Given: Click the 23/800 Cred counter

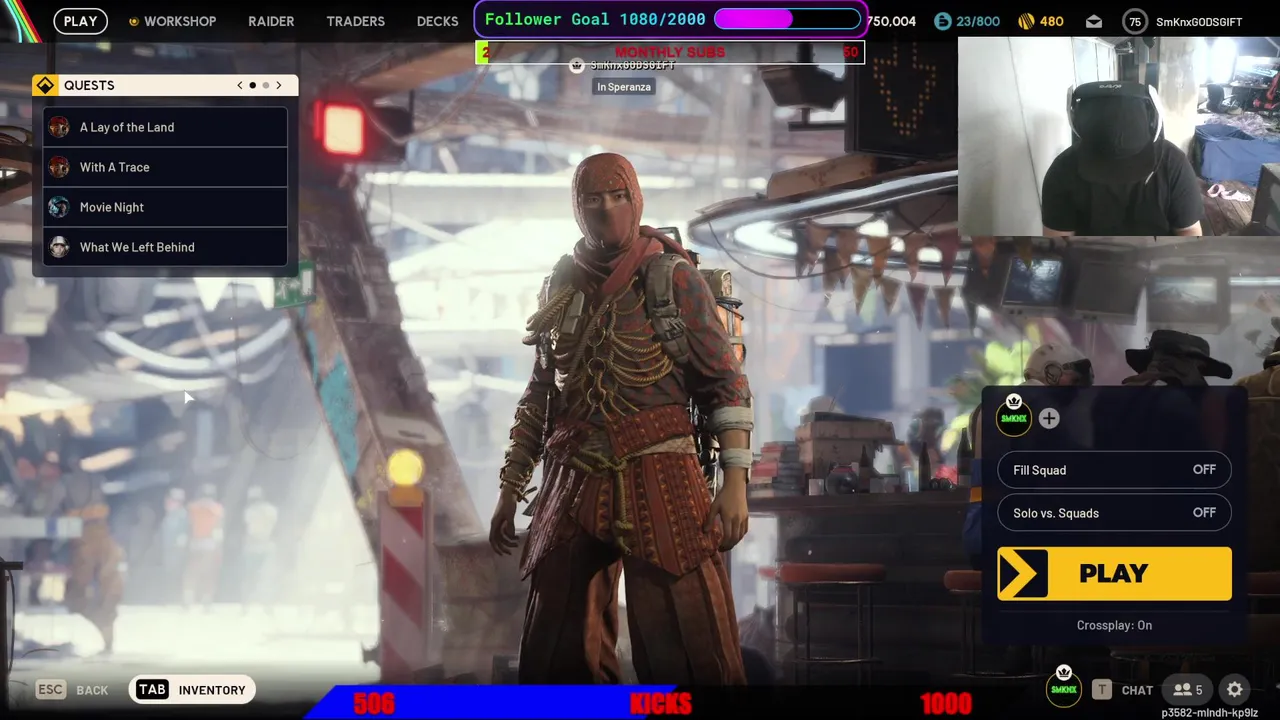Looking at the screenshot, I should pos(977,21).
